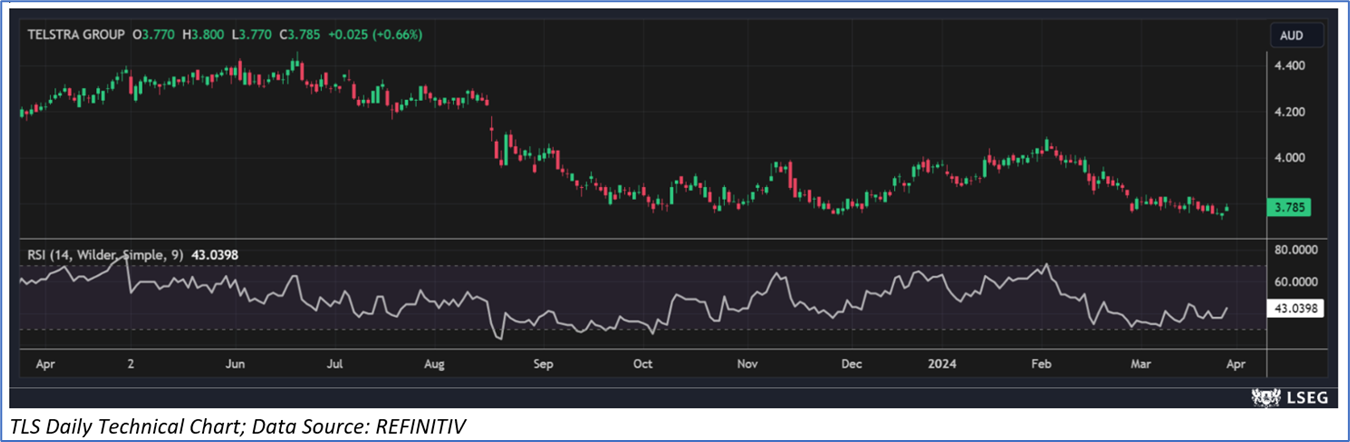Screen dimensions: 1350x442
Task: Click the Feb label on the time axis
Action: click(1041, 365)
